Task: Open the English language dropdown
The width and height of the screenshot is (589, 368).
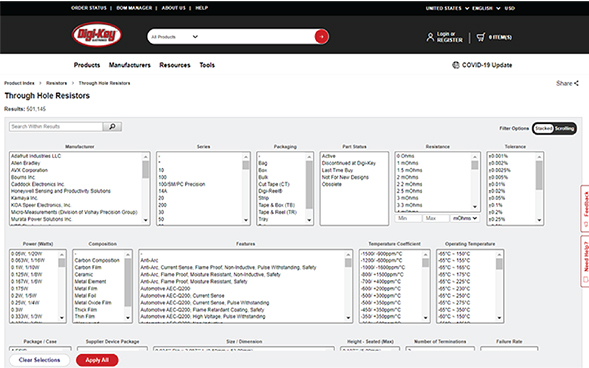Action: click(486, 8)
